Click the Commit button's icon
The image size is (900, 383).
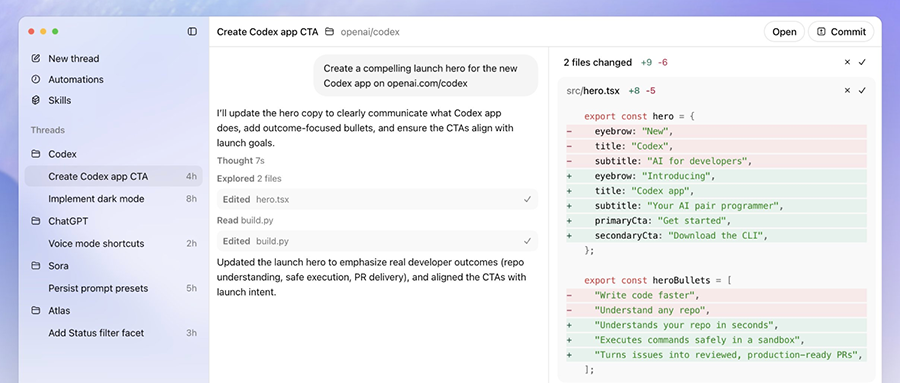821,32
